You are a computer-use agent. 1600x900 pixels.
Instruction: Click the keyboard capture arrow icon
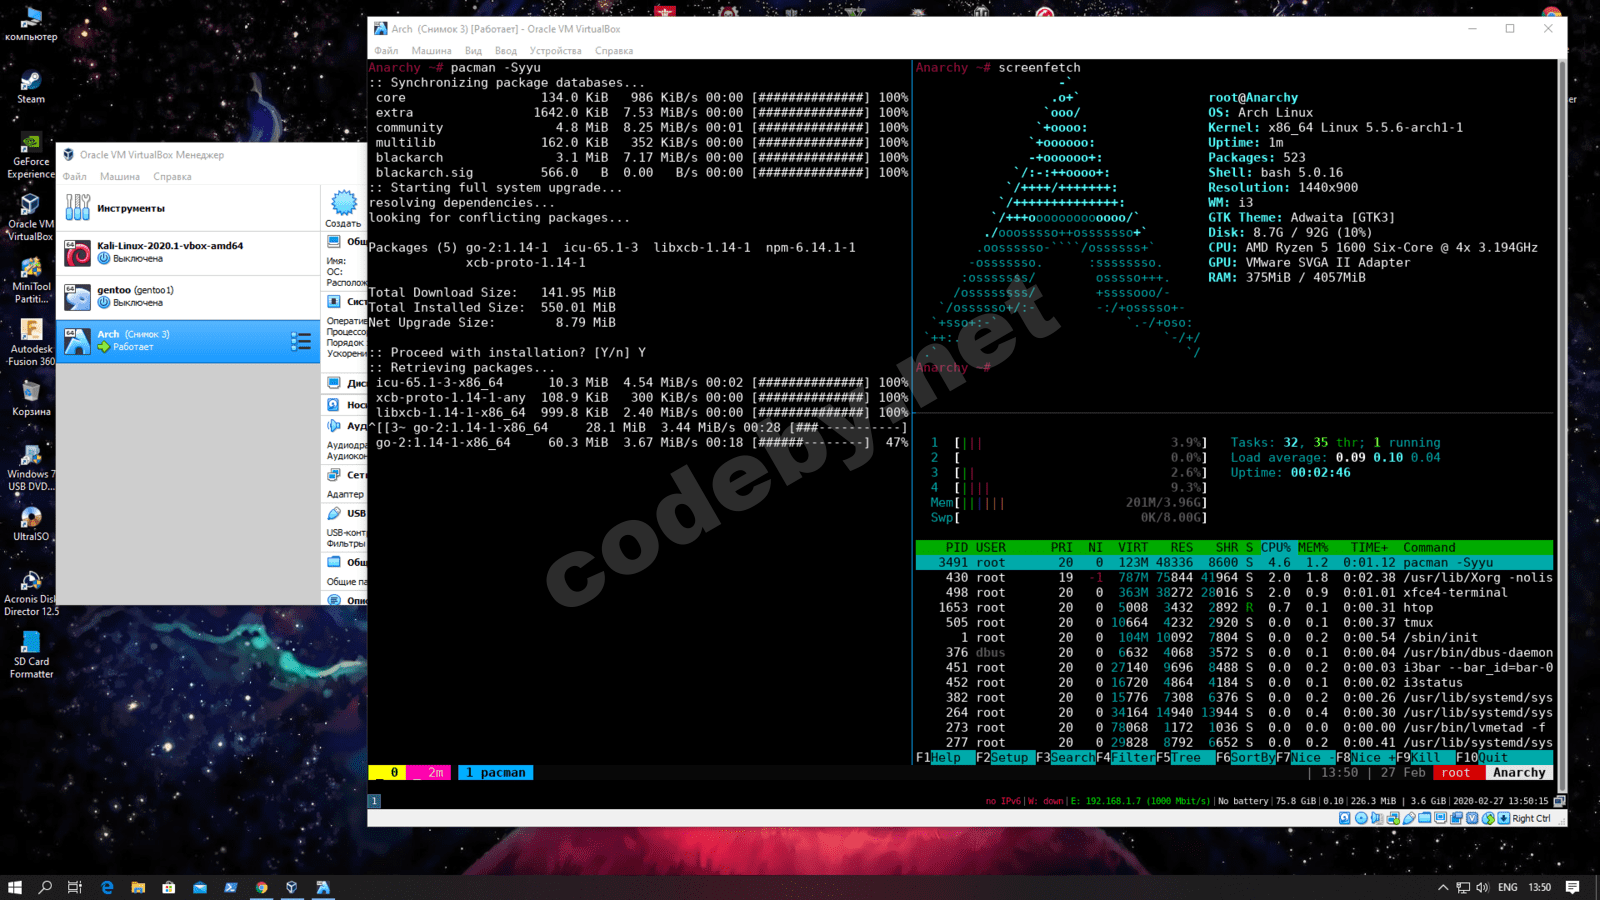pyautogui.click(x=1503, y=818)
